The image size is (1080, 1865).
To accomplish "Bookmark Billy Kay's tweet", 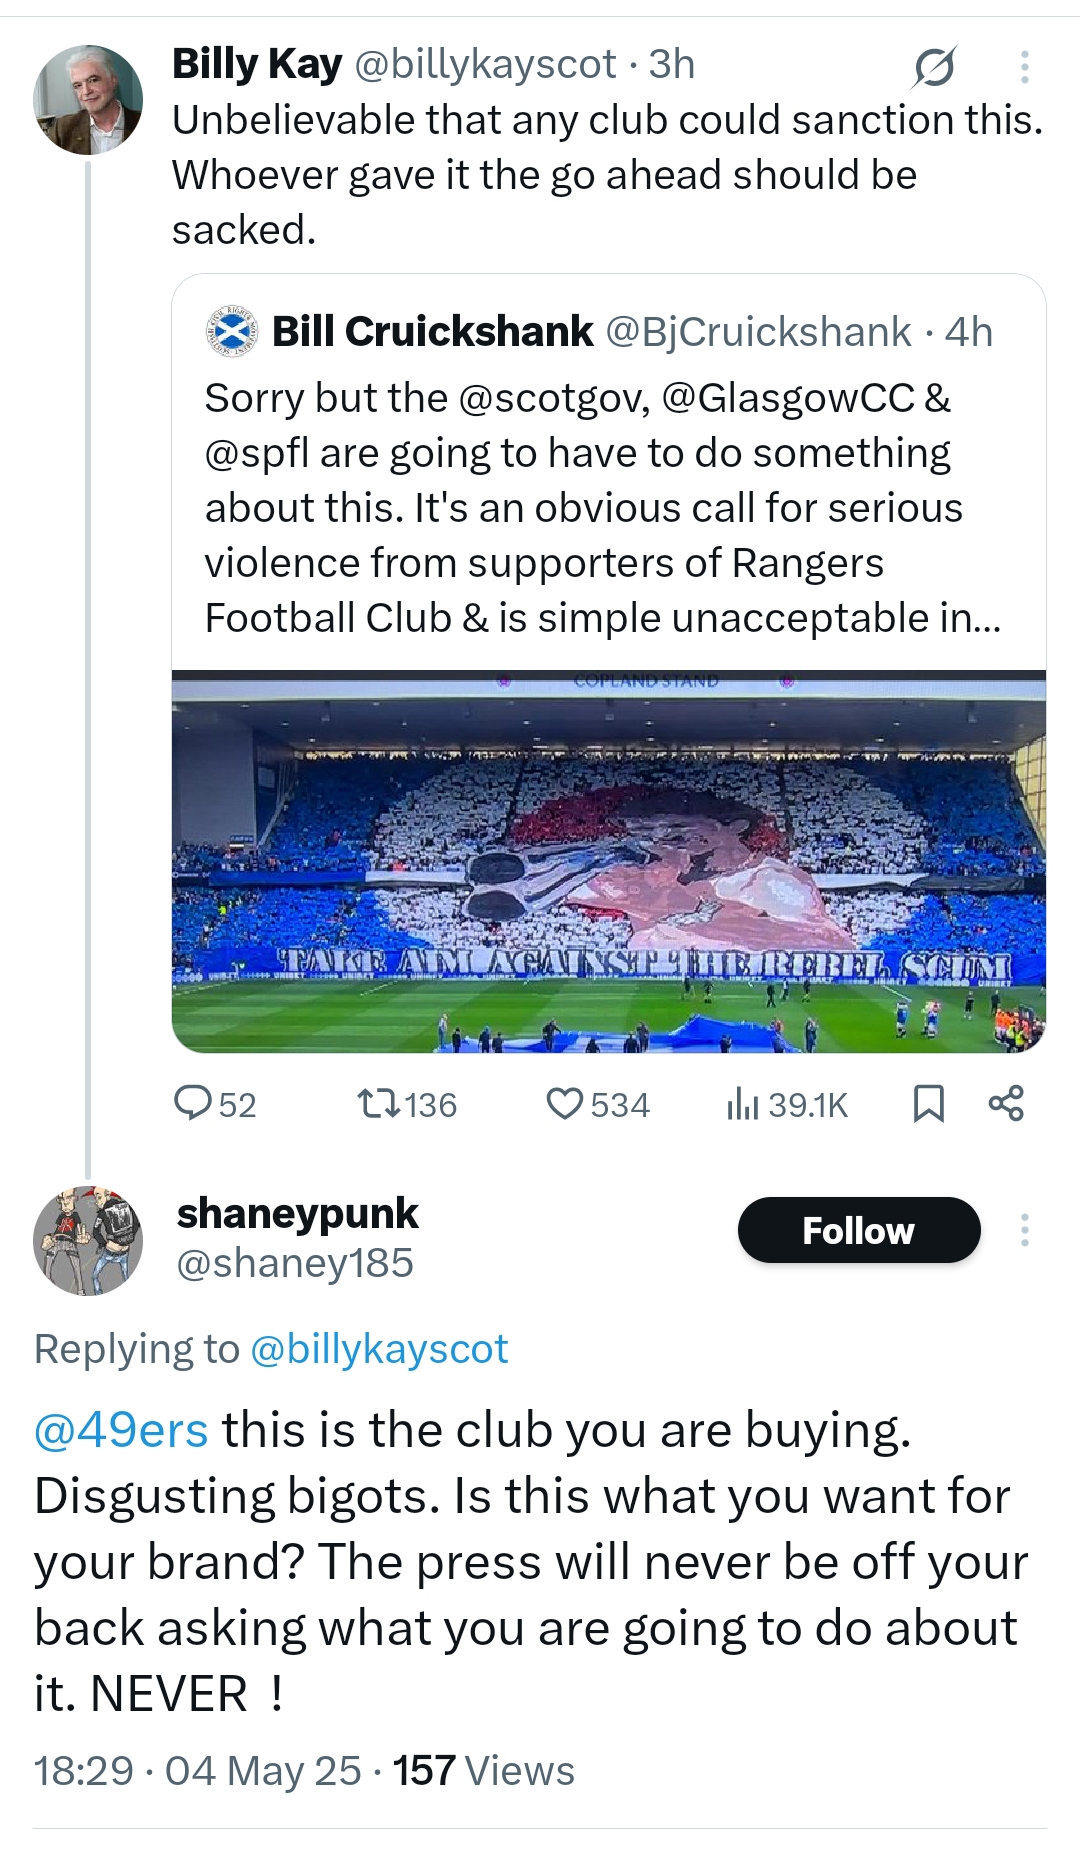I will (x=929, y=1104).
